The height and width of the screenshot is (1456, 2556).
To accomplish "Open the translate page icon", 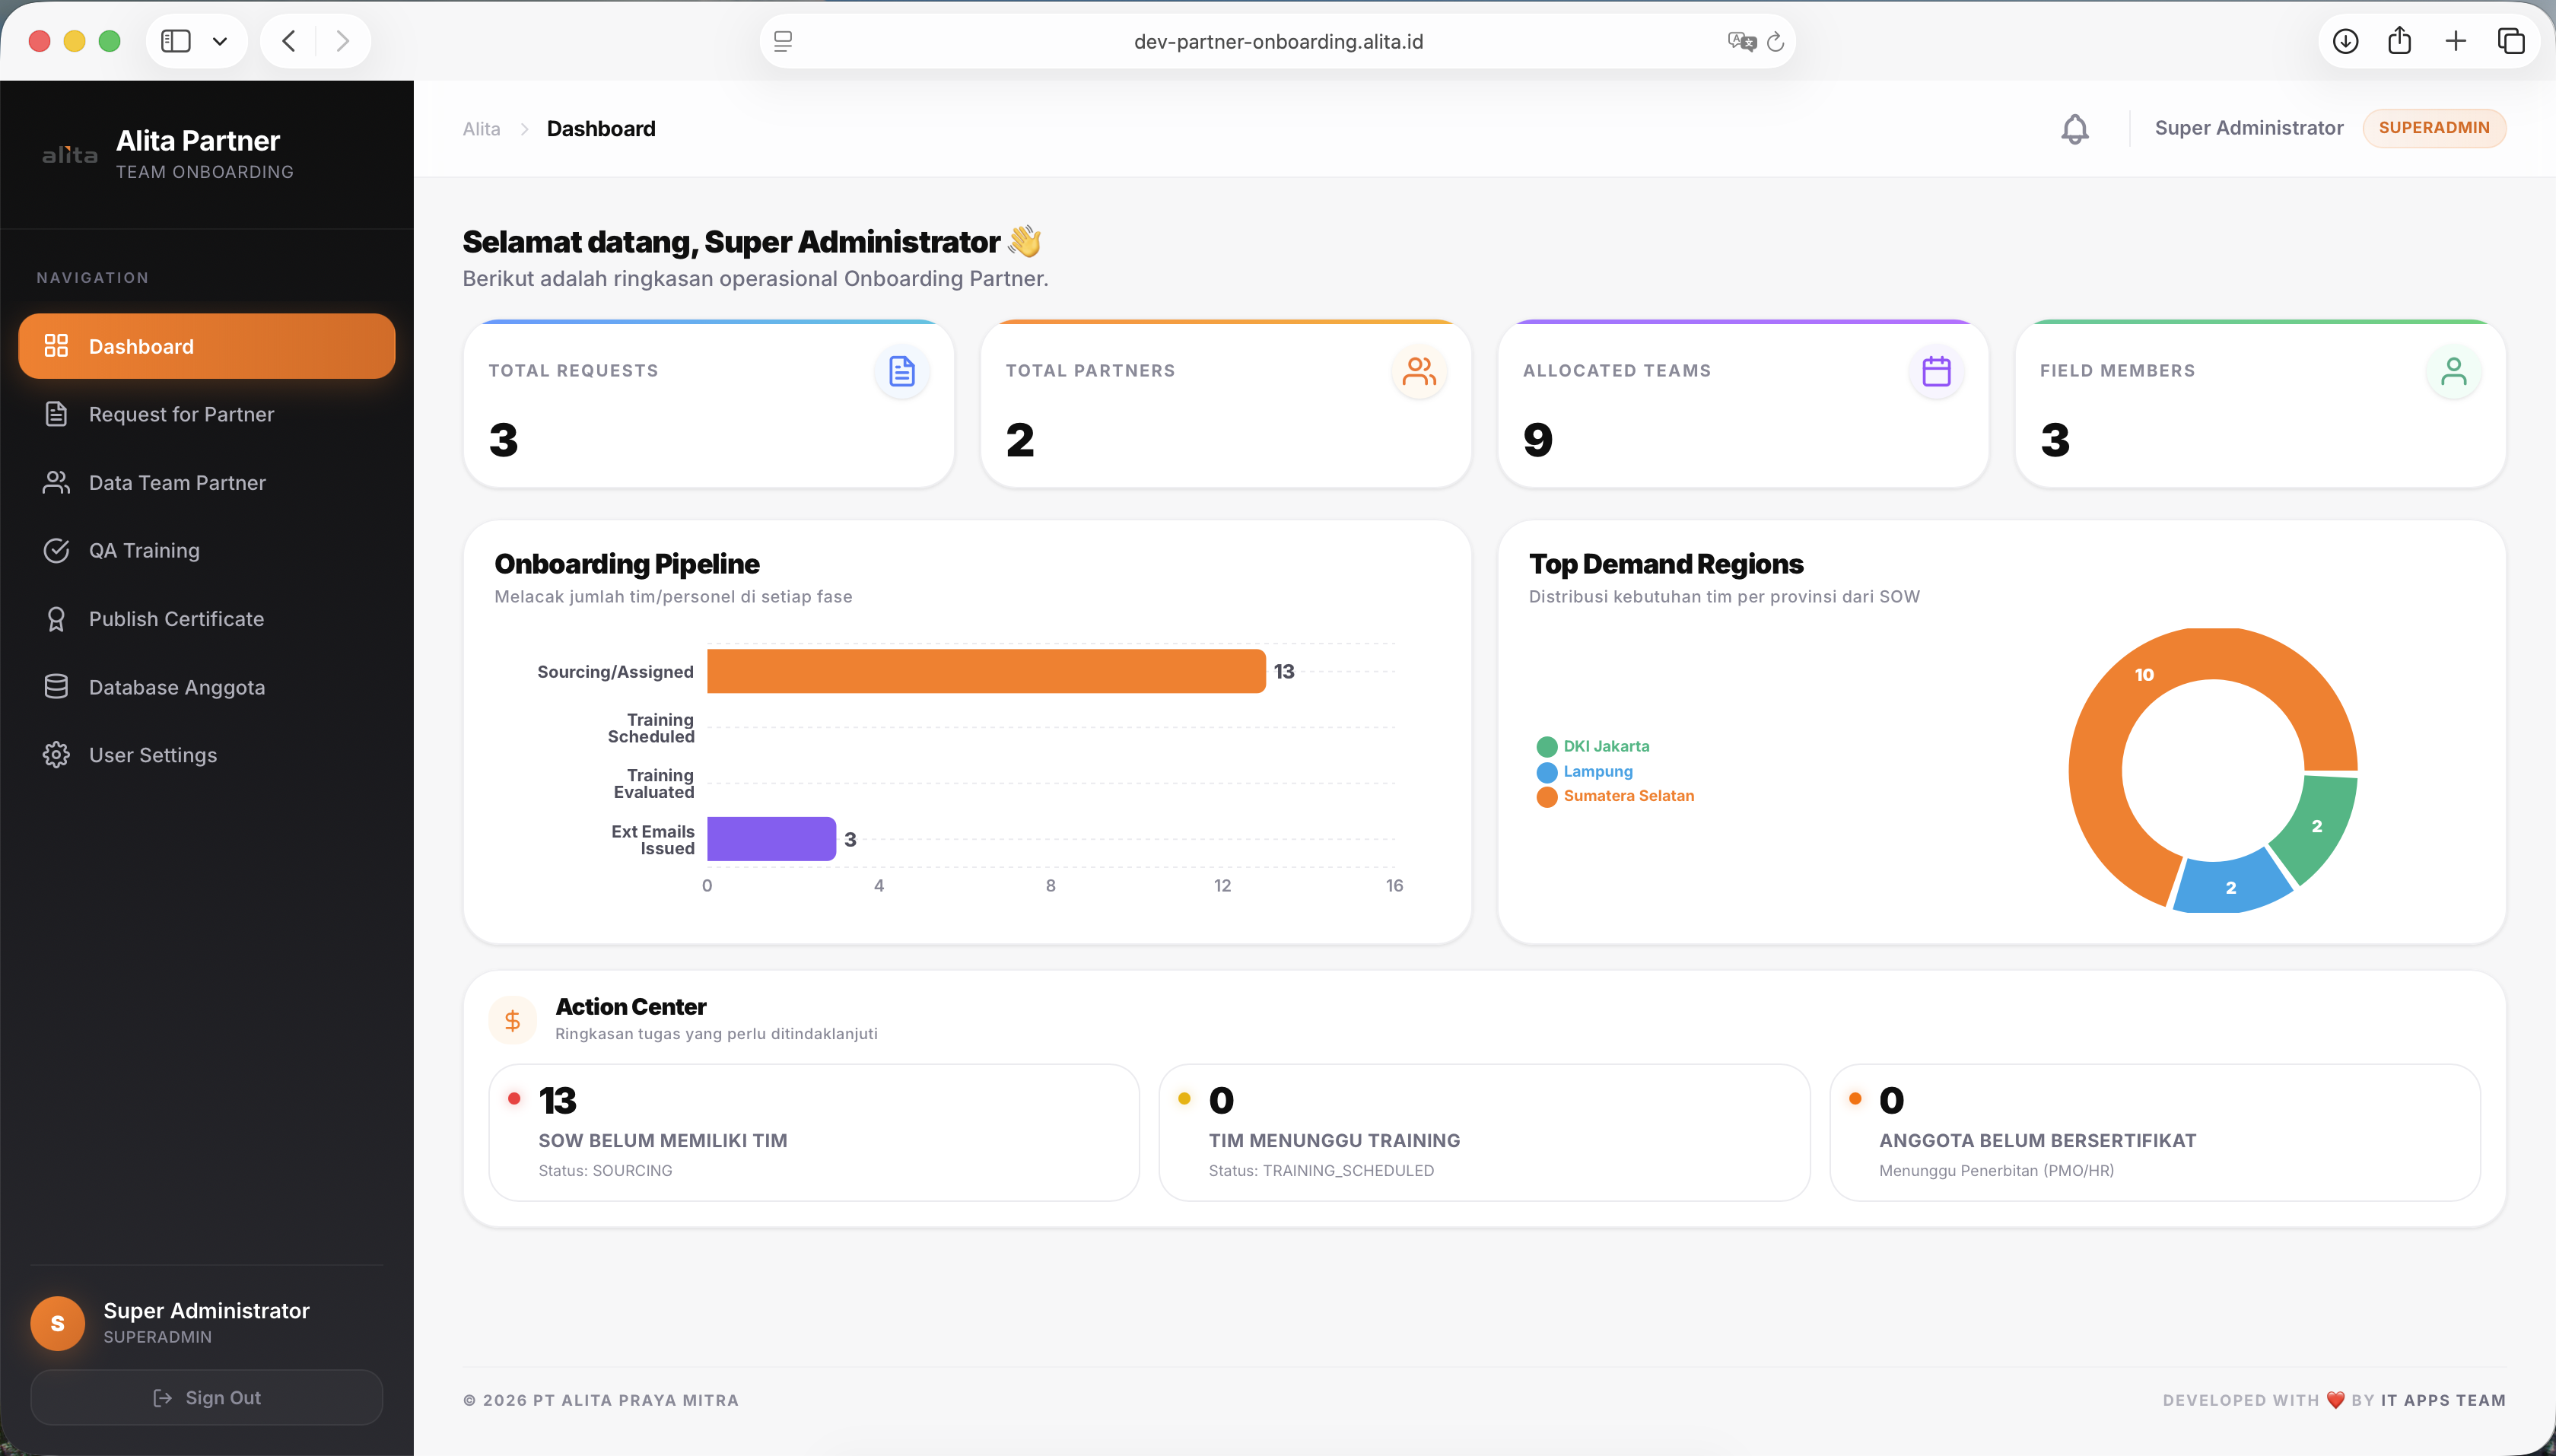I will [x=1742, y=41].
